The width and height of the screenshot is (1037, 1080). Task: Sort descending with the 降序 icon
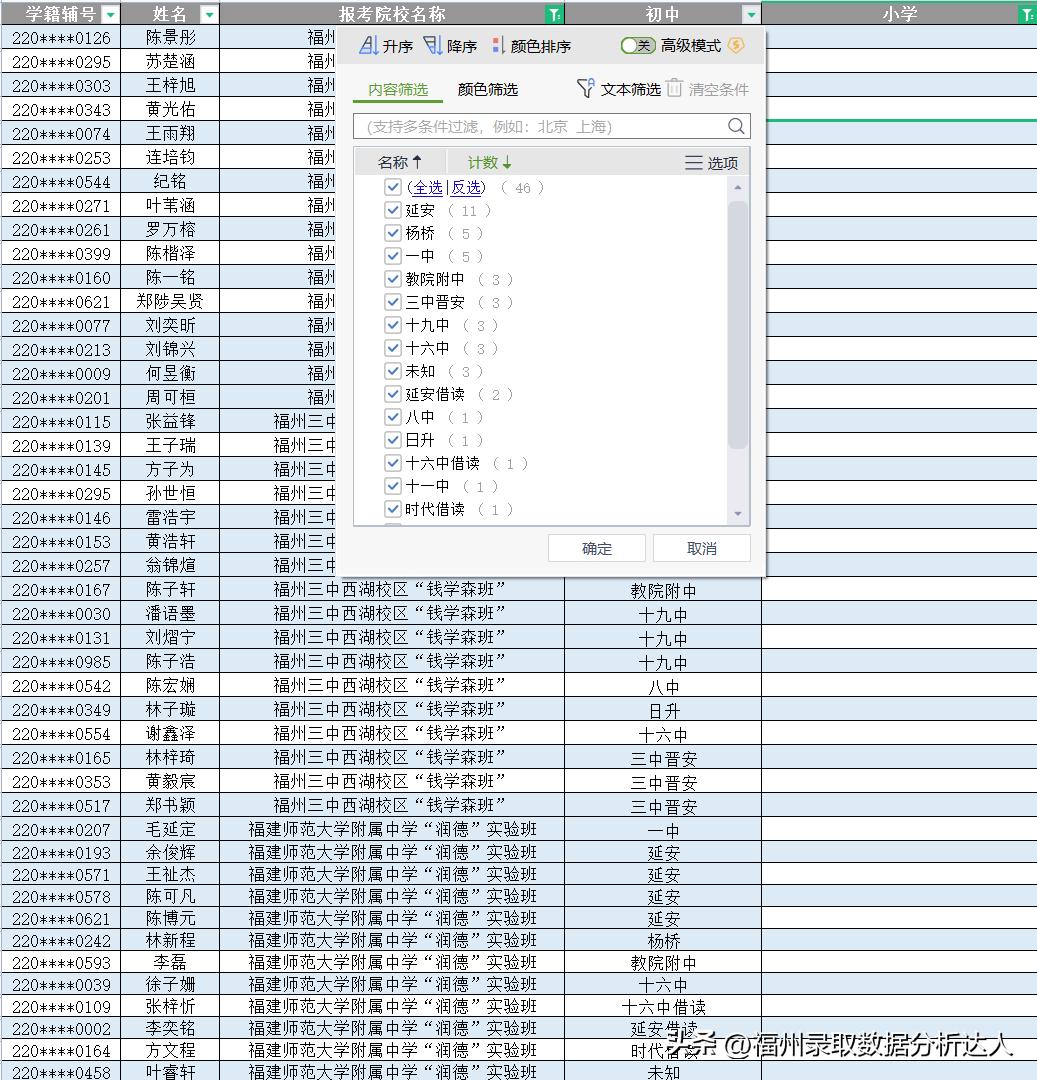pyautogui.click(x=433, y=46)
